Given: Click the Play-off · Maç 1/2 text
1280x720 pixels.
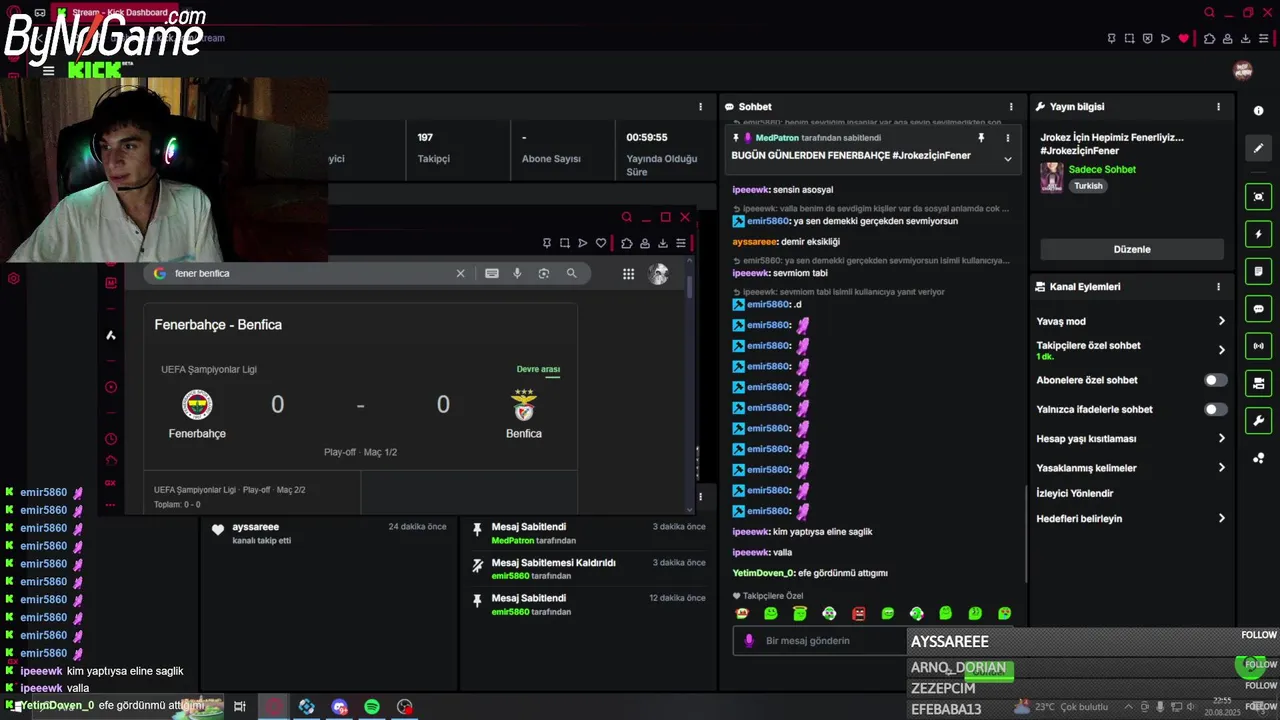Looking at the screenshot, I should pos(360,452).
